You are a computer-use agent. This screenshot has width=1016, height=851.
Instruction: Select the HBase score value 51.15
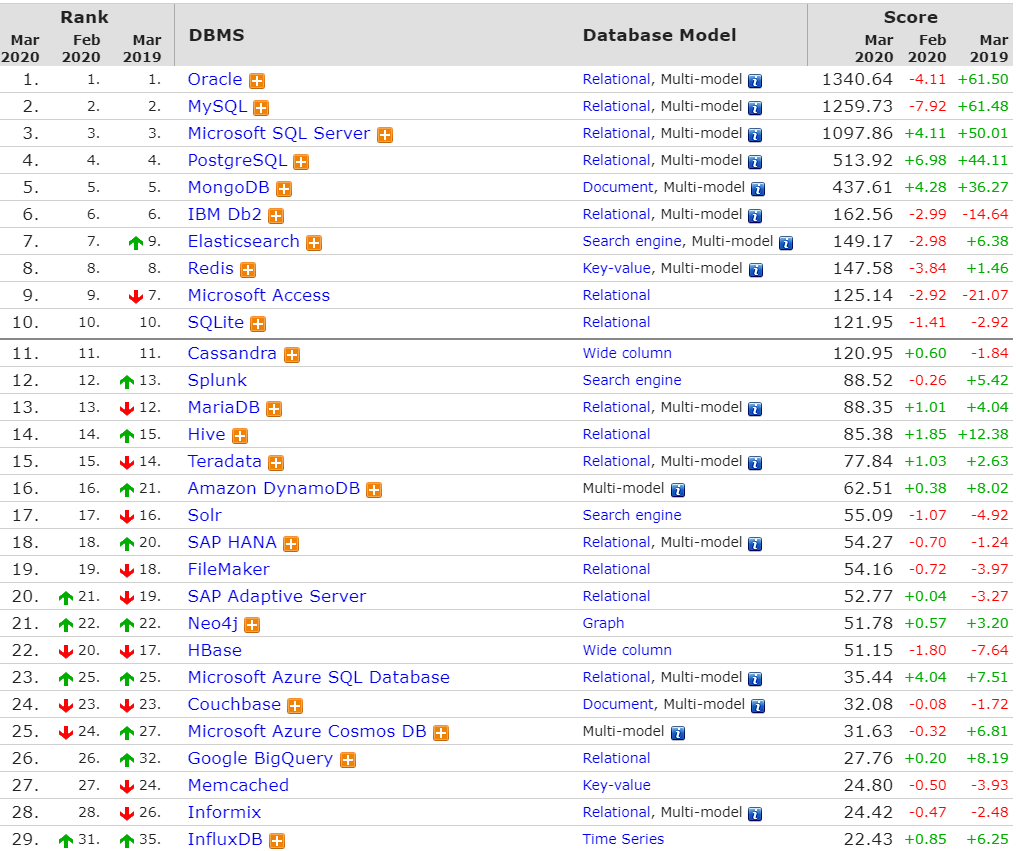click(868, 650)
